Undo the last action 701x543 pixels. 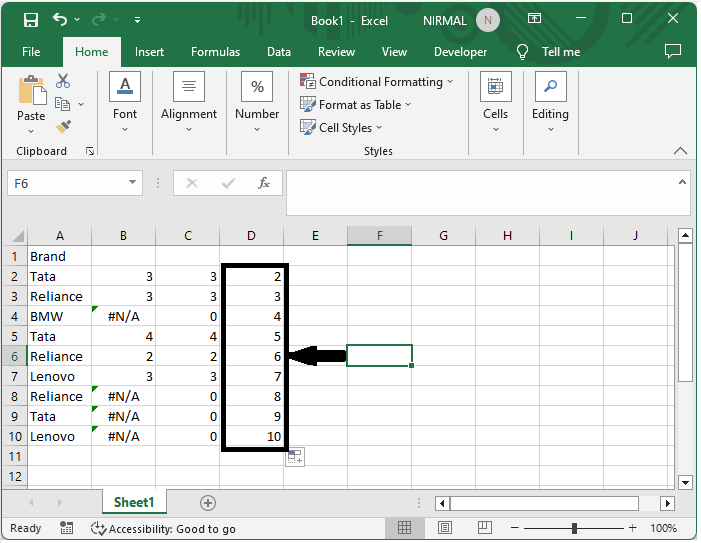(60, 19)
